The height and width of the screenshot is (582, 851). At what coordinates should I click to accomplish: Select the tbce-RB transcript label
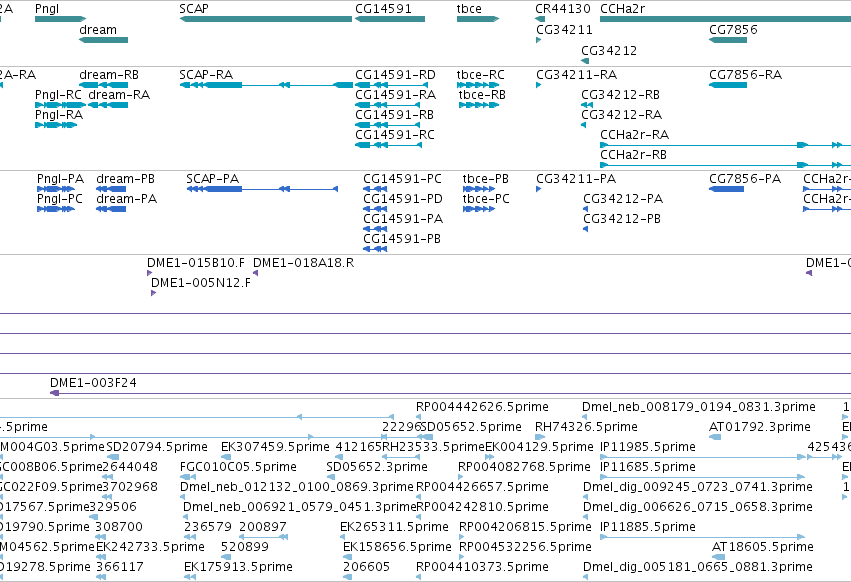tap(482, 95)
